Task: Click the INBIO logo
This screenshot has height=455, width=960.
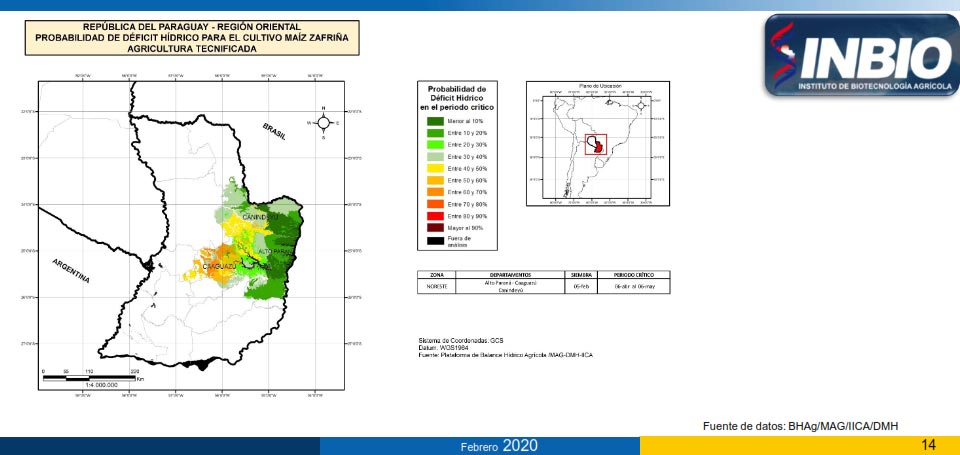Action: 860,55
